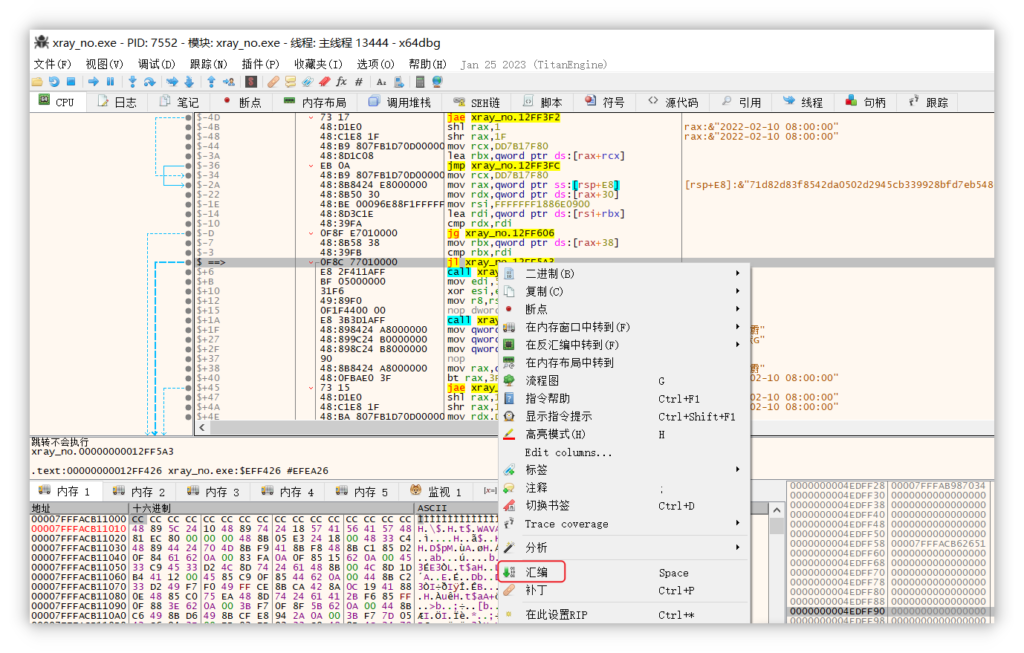Click the memory dump scrollbar up arrow
Image resolution: width=1024 pixels, height=653 pixels.
pos(776,510)
